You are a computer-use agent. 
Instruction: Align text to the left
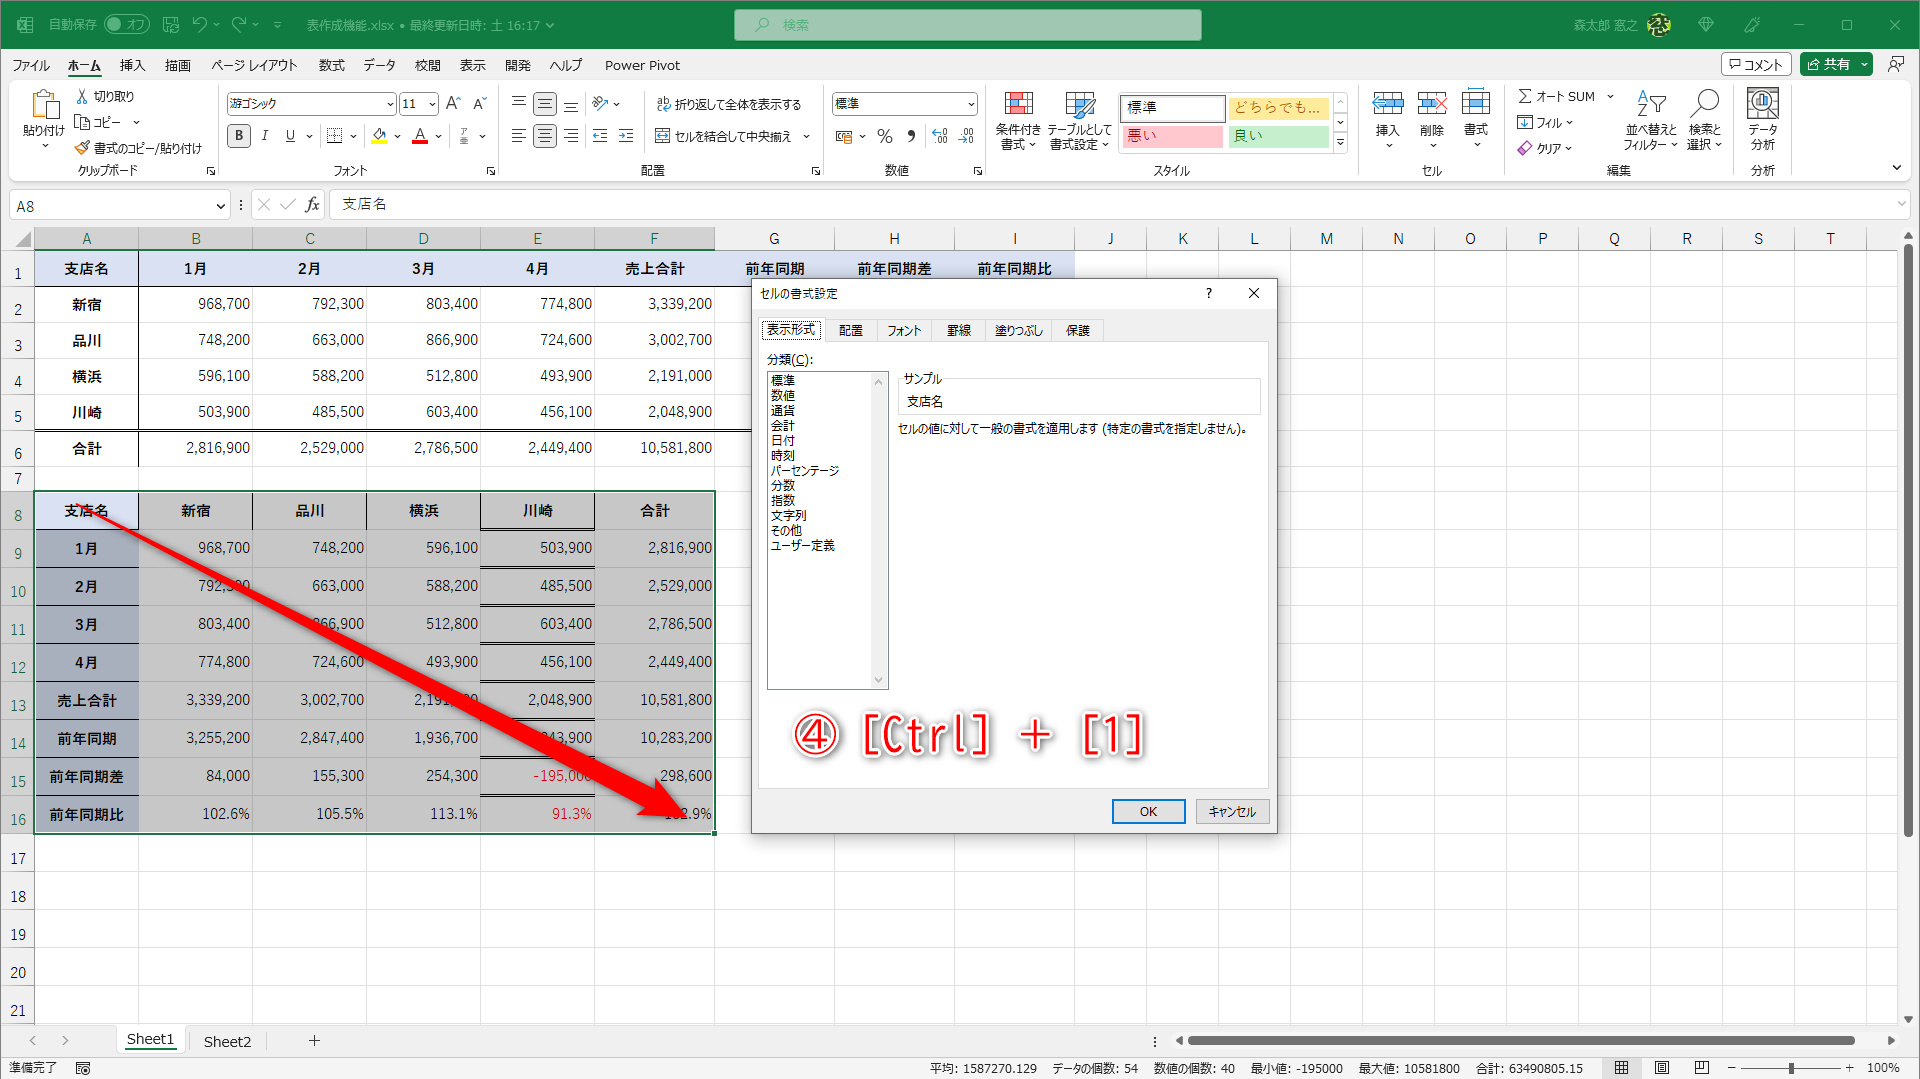[519, 136]
